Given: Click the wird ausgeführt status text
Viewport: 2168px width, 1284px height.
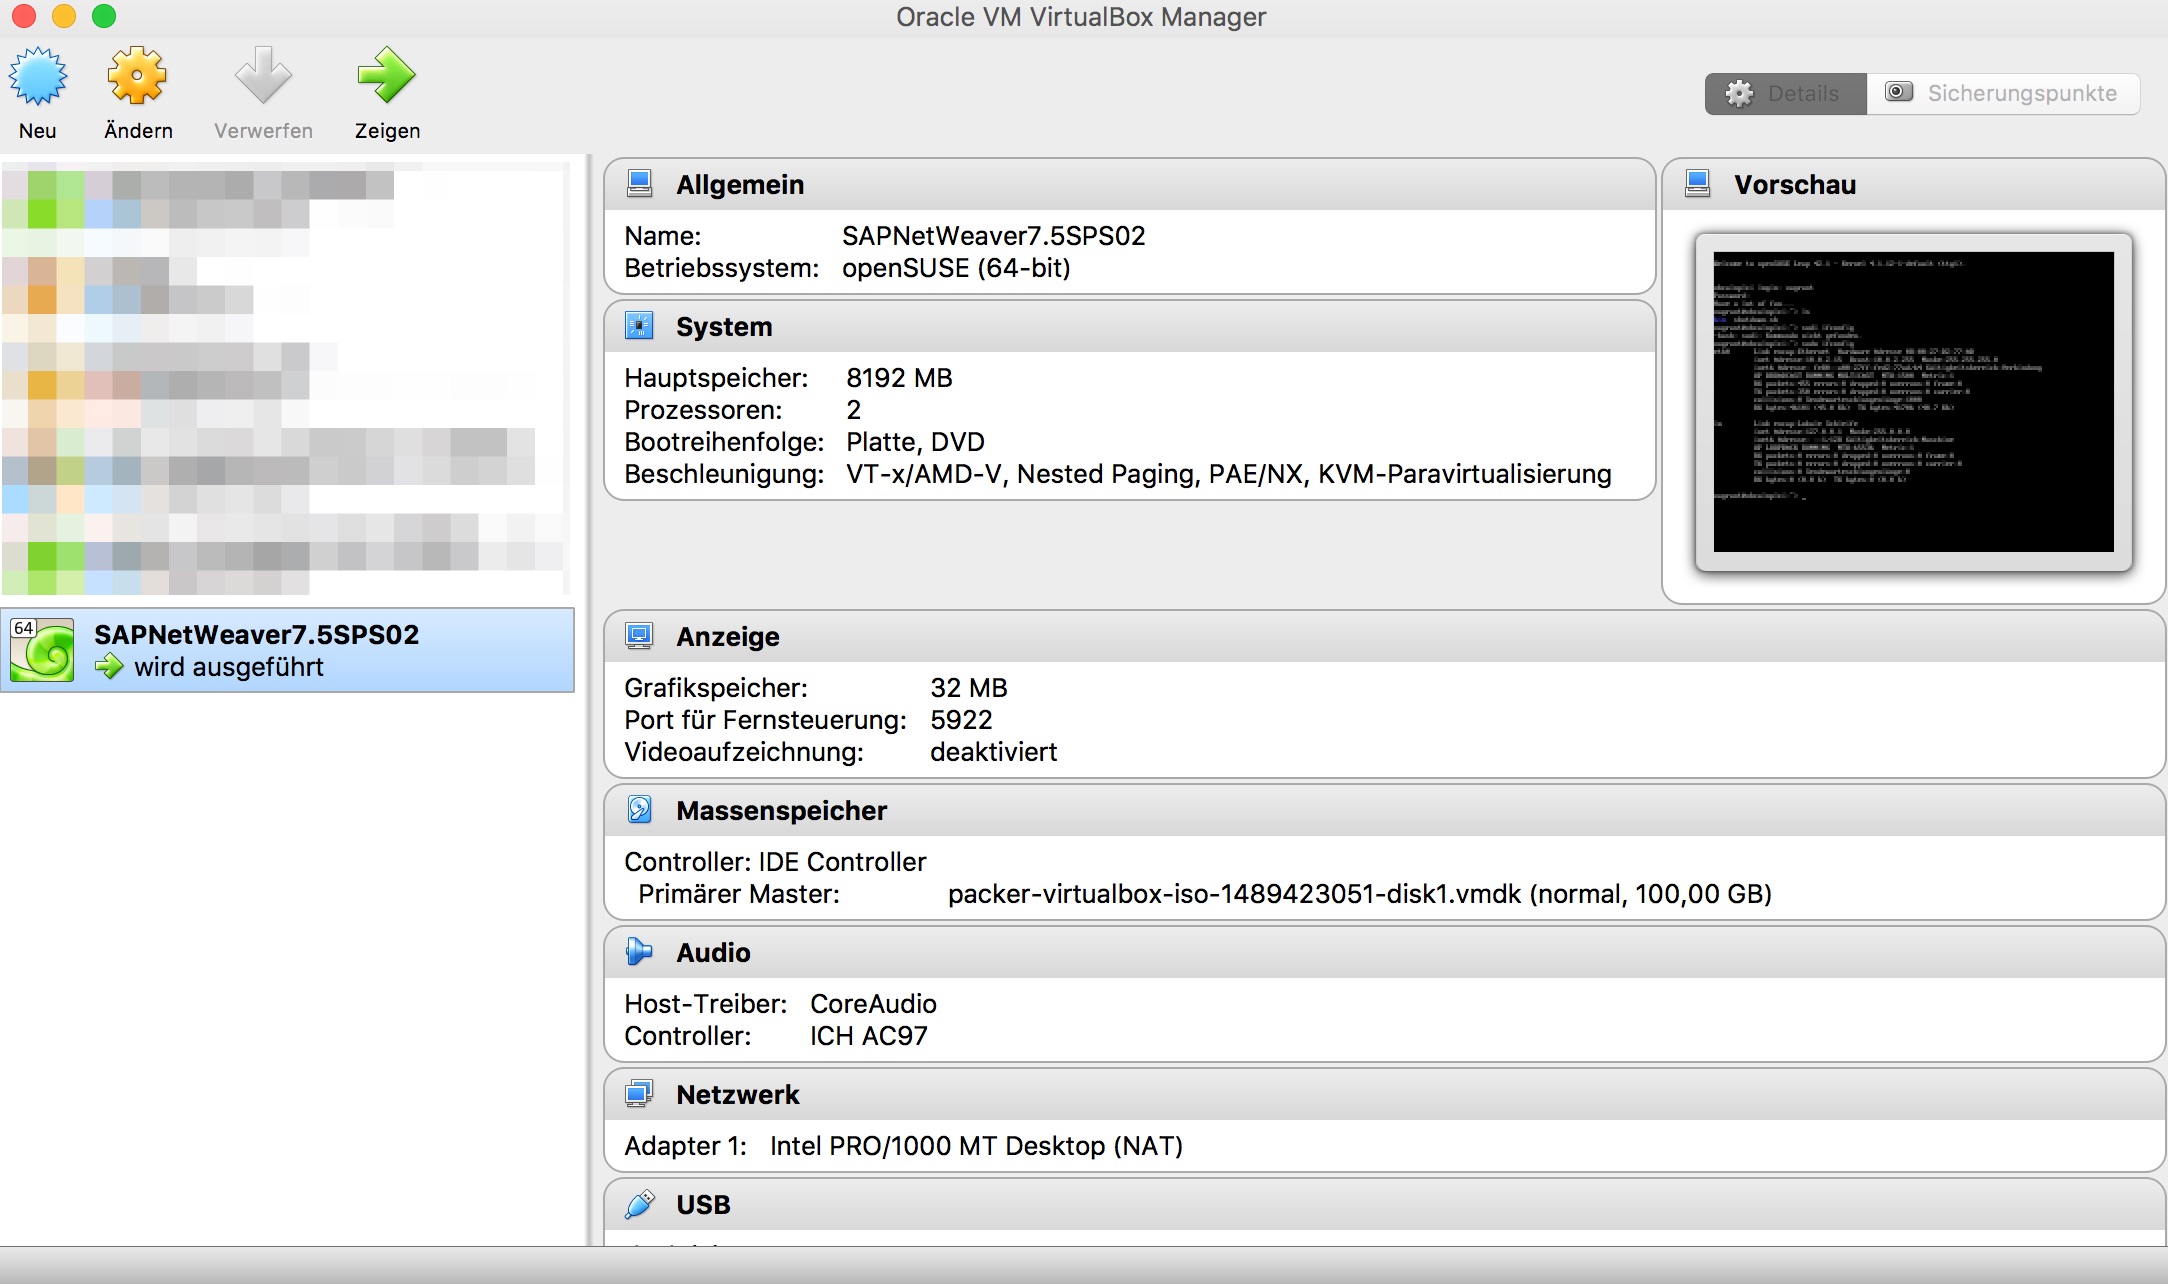Looking at the screenshot, I should click(x=229, y=667).
